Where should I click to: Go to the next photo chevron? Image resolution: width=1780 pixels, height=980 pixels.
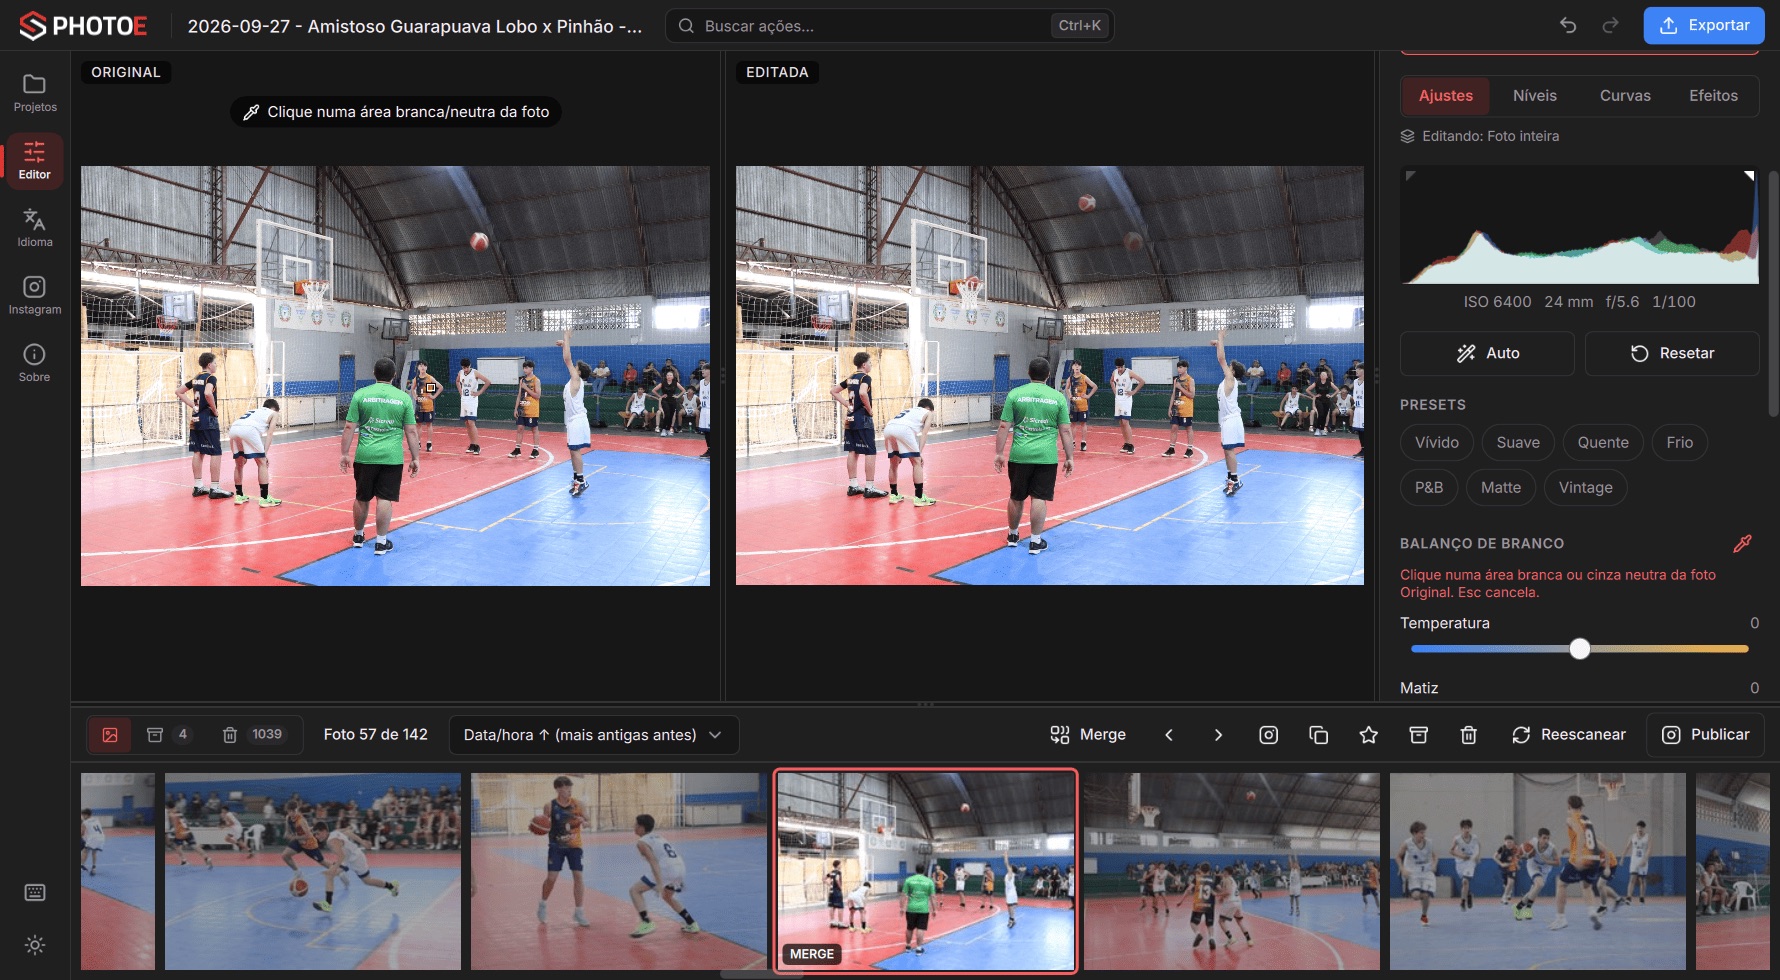(x=1218, y=735)
